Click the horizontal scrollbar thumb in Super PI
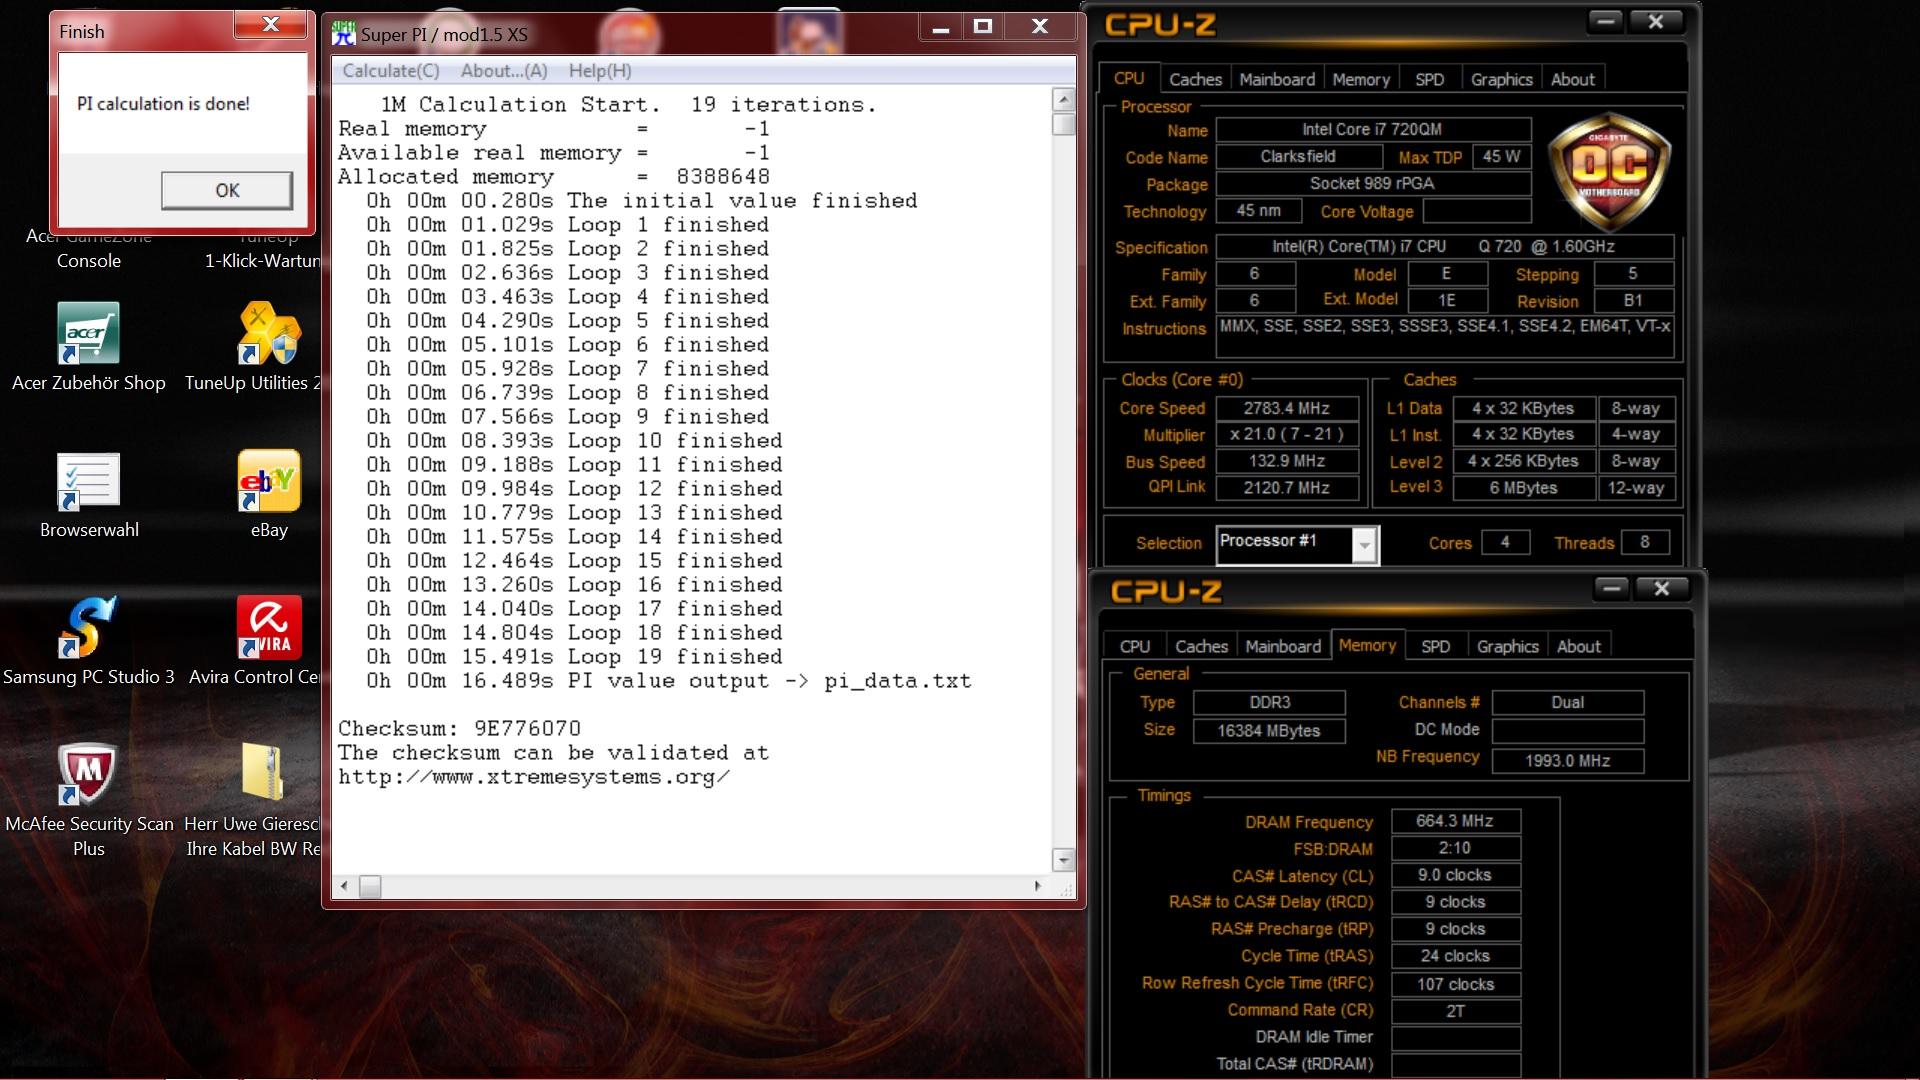The width and height of the screenshot is (1920, 1080). pos(370,886)
